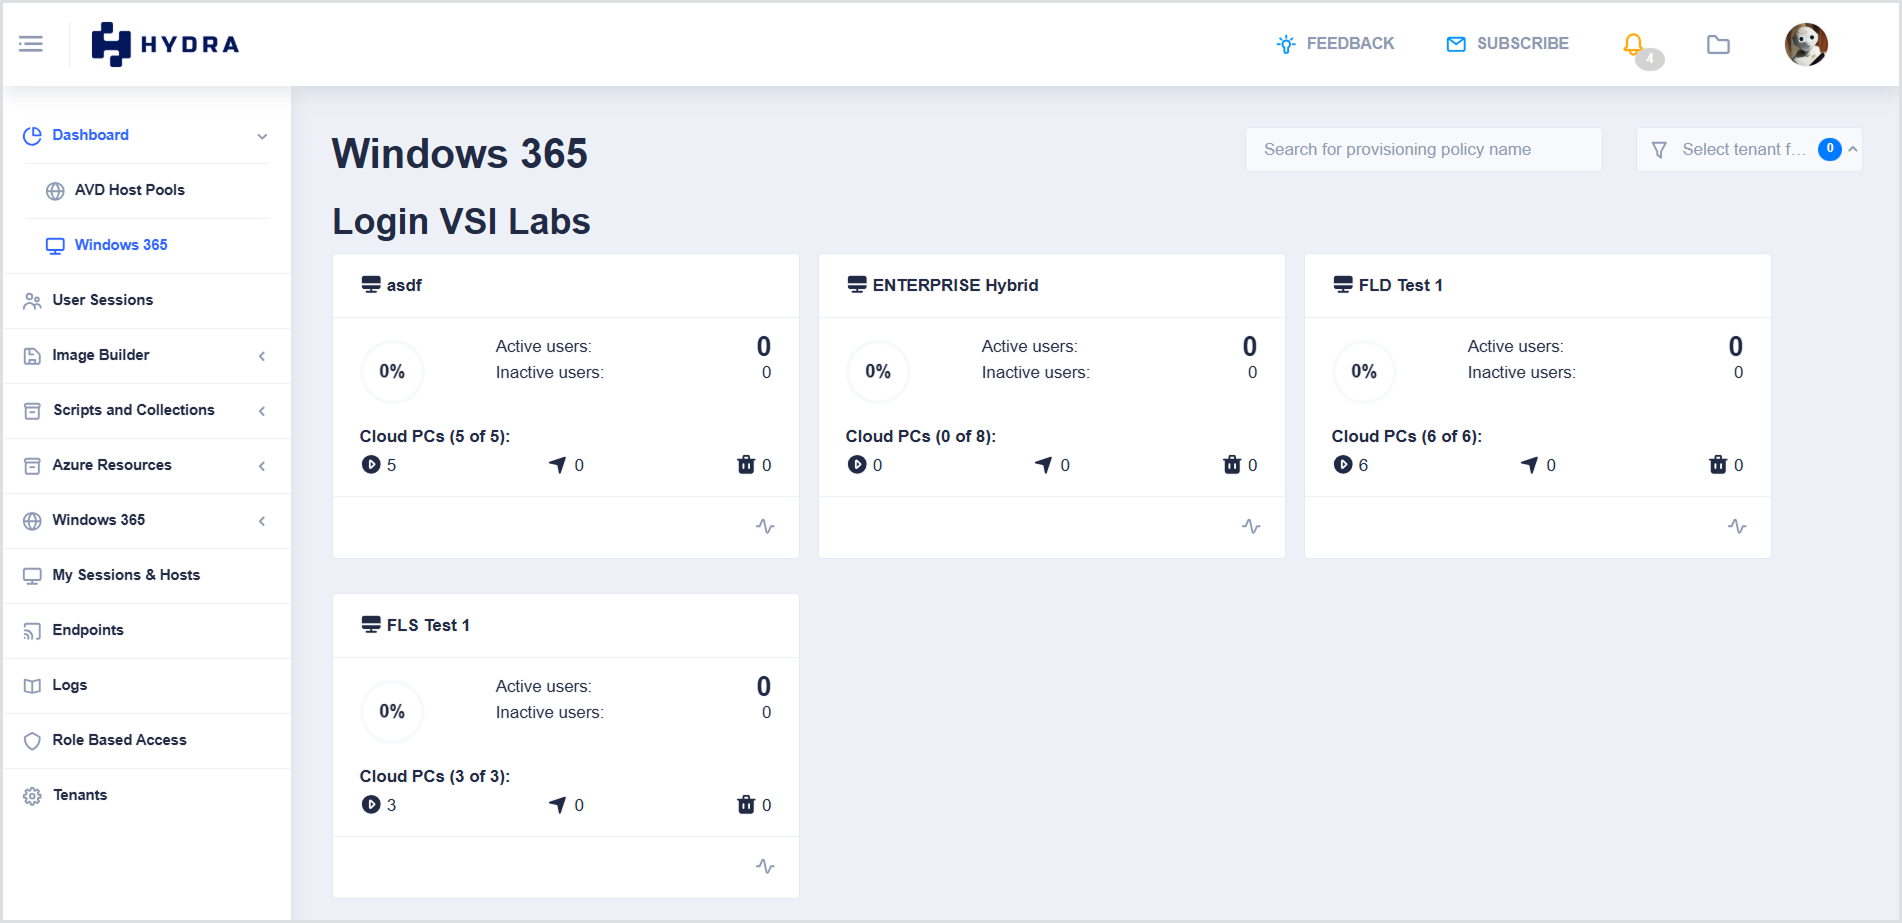
Task: Open Logs page
Action: pyautogui.click(x=70, y=685)
